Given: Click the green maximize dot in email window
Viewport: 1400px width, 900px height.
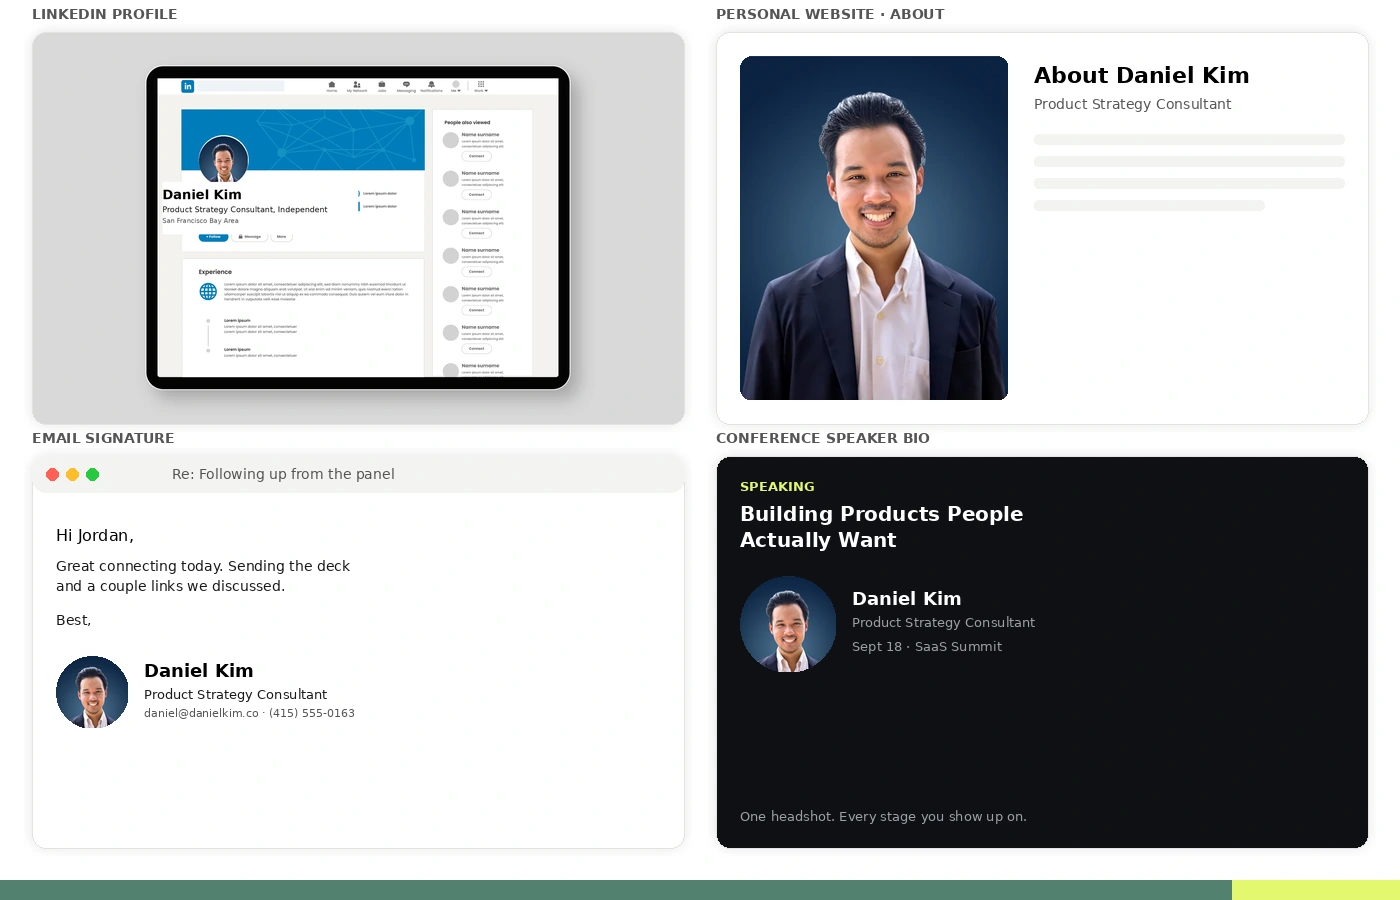Looking at the screenshot, I should (93, 474).
